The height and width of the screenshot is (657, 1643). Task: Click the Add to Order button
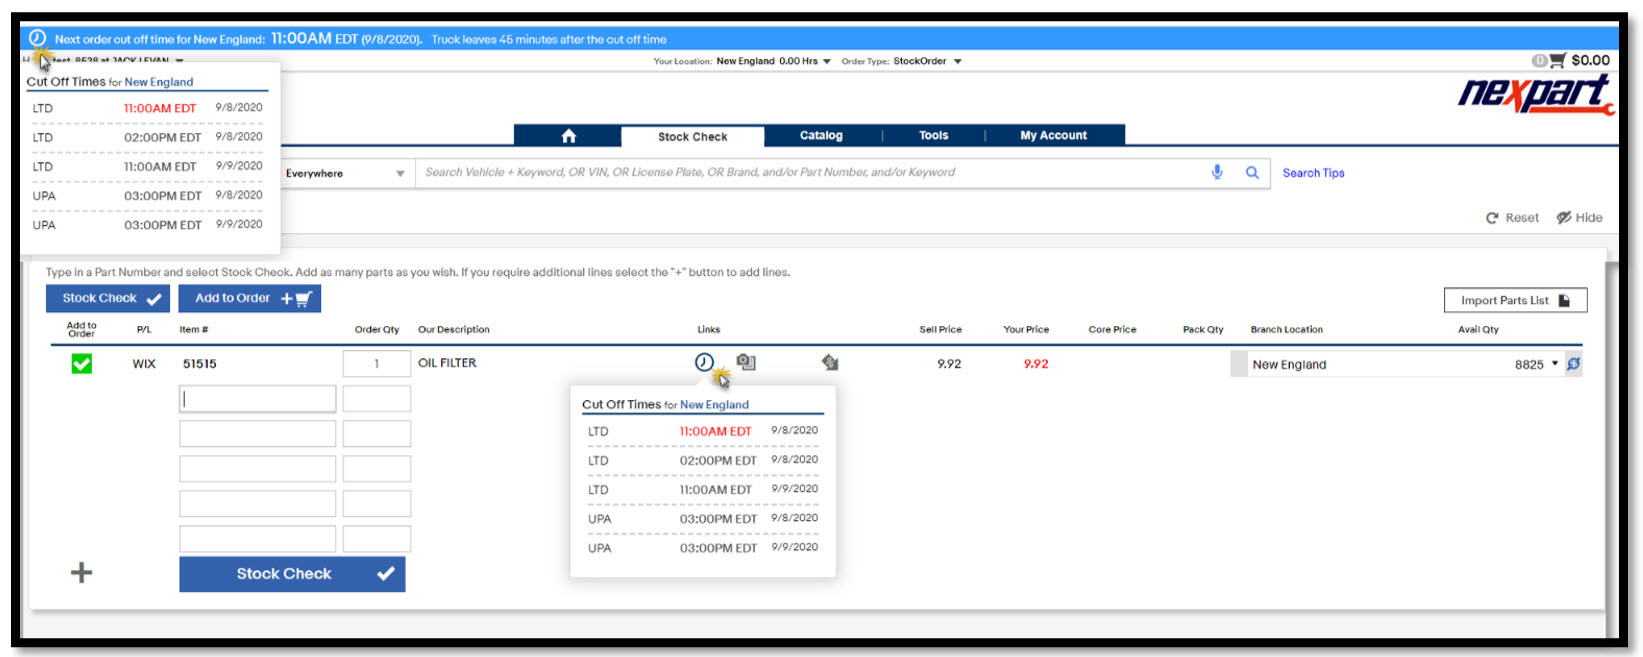(x=250, y=298)
